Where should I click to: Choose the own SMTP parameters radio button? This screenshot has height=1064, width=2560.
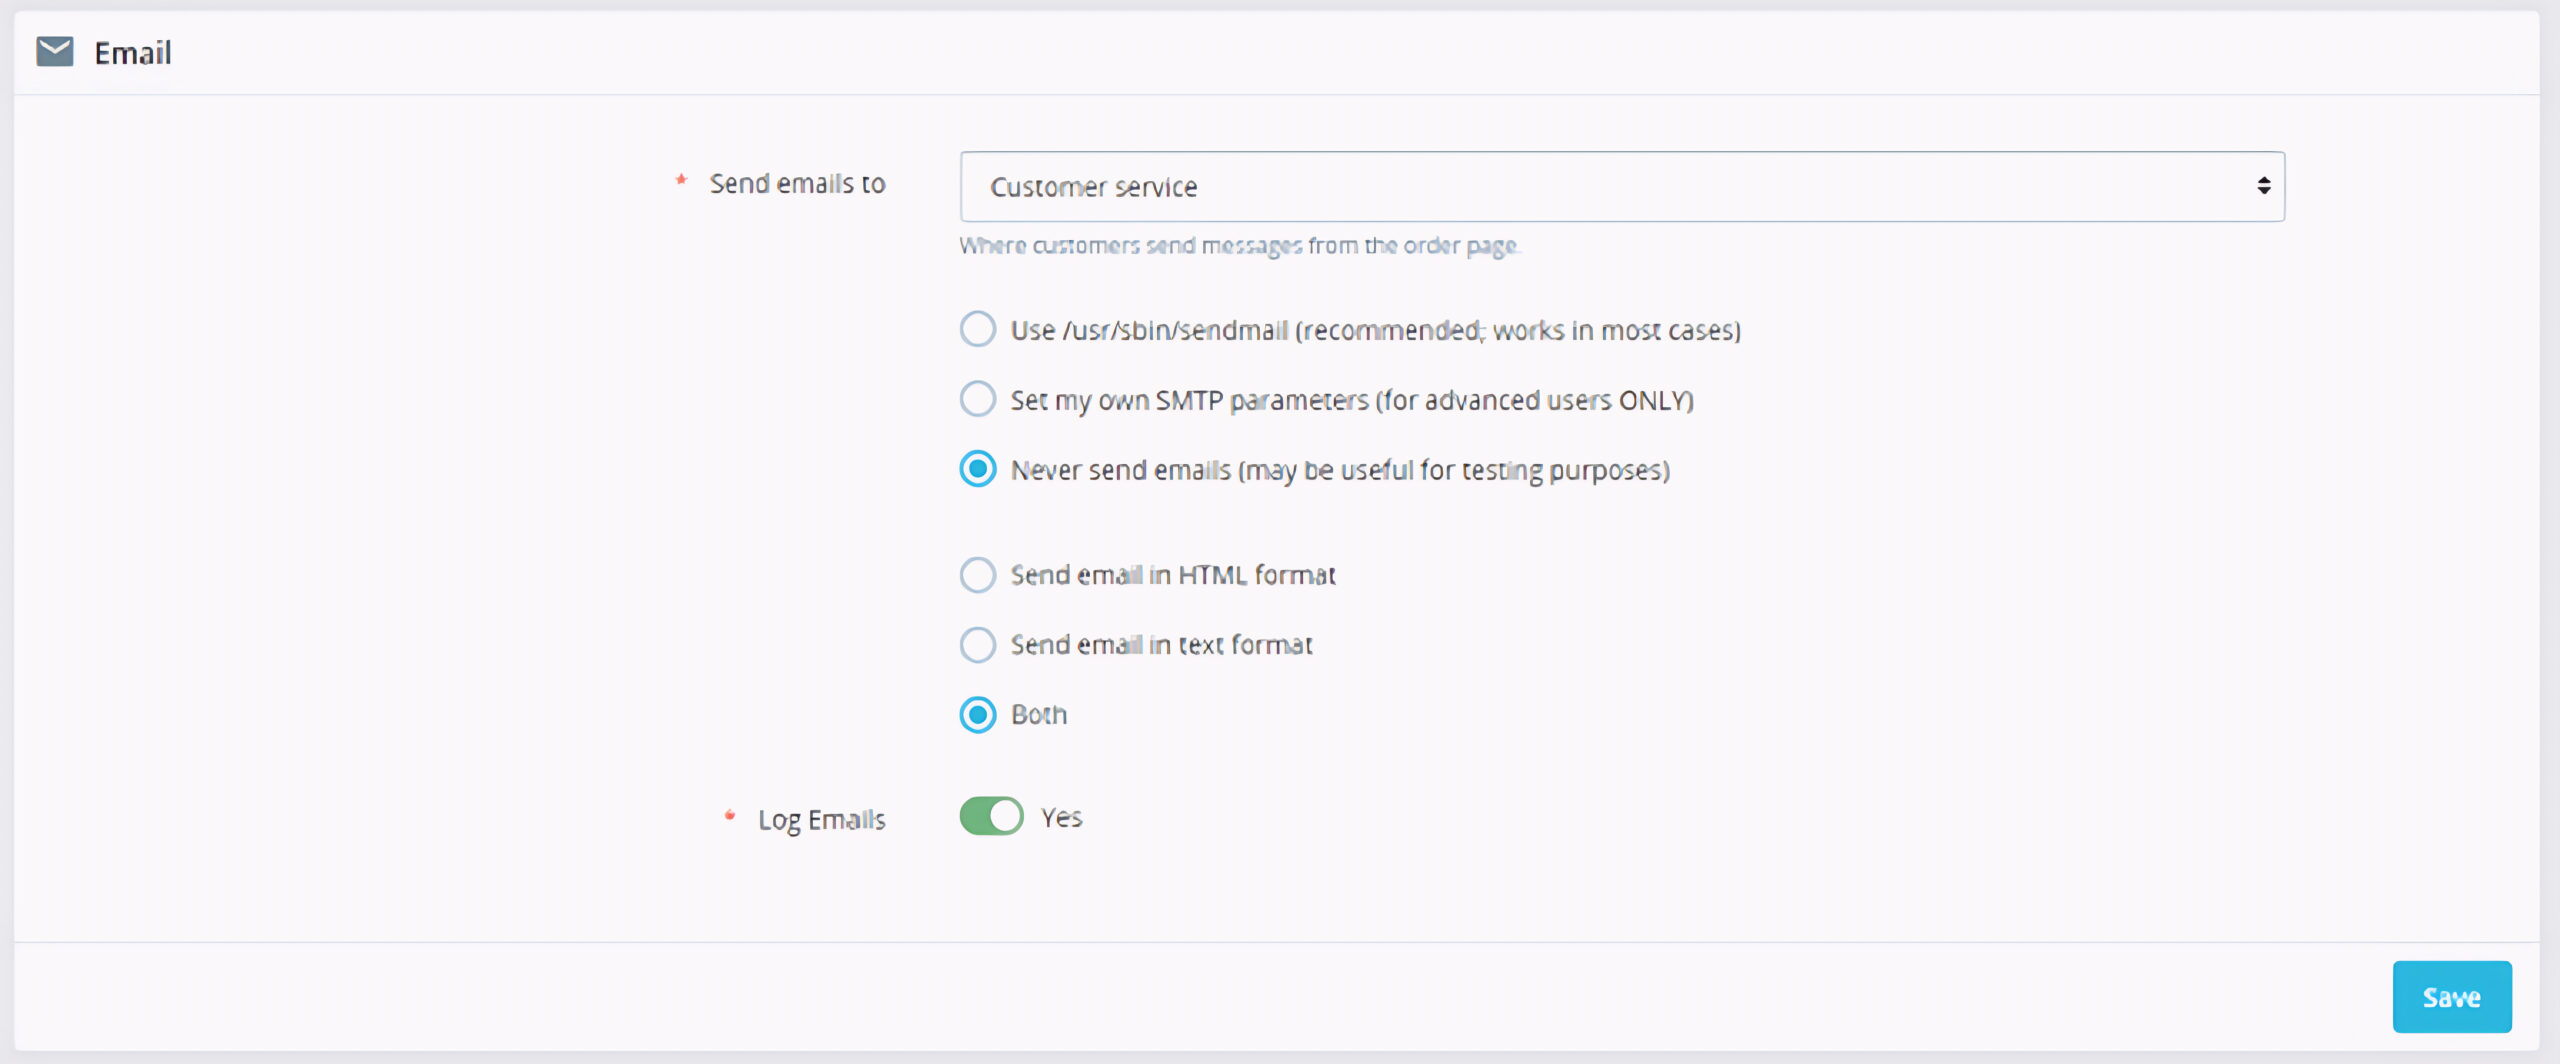pyautogui.click(x=977, y=399)
